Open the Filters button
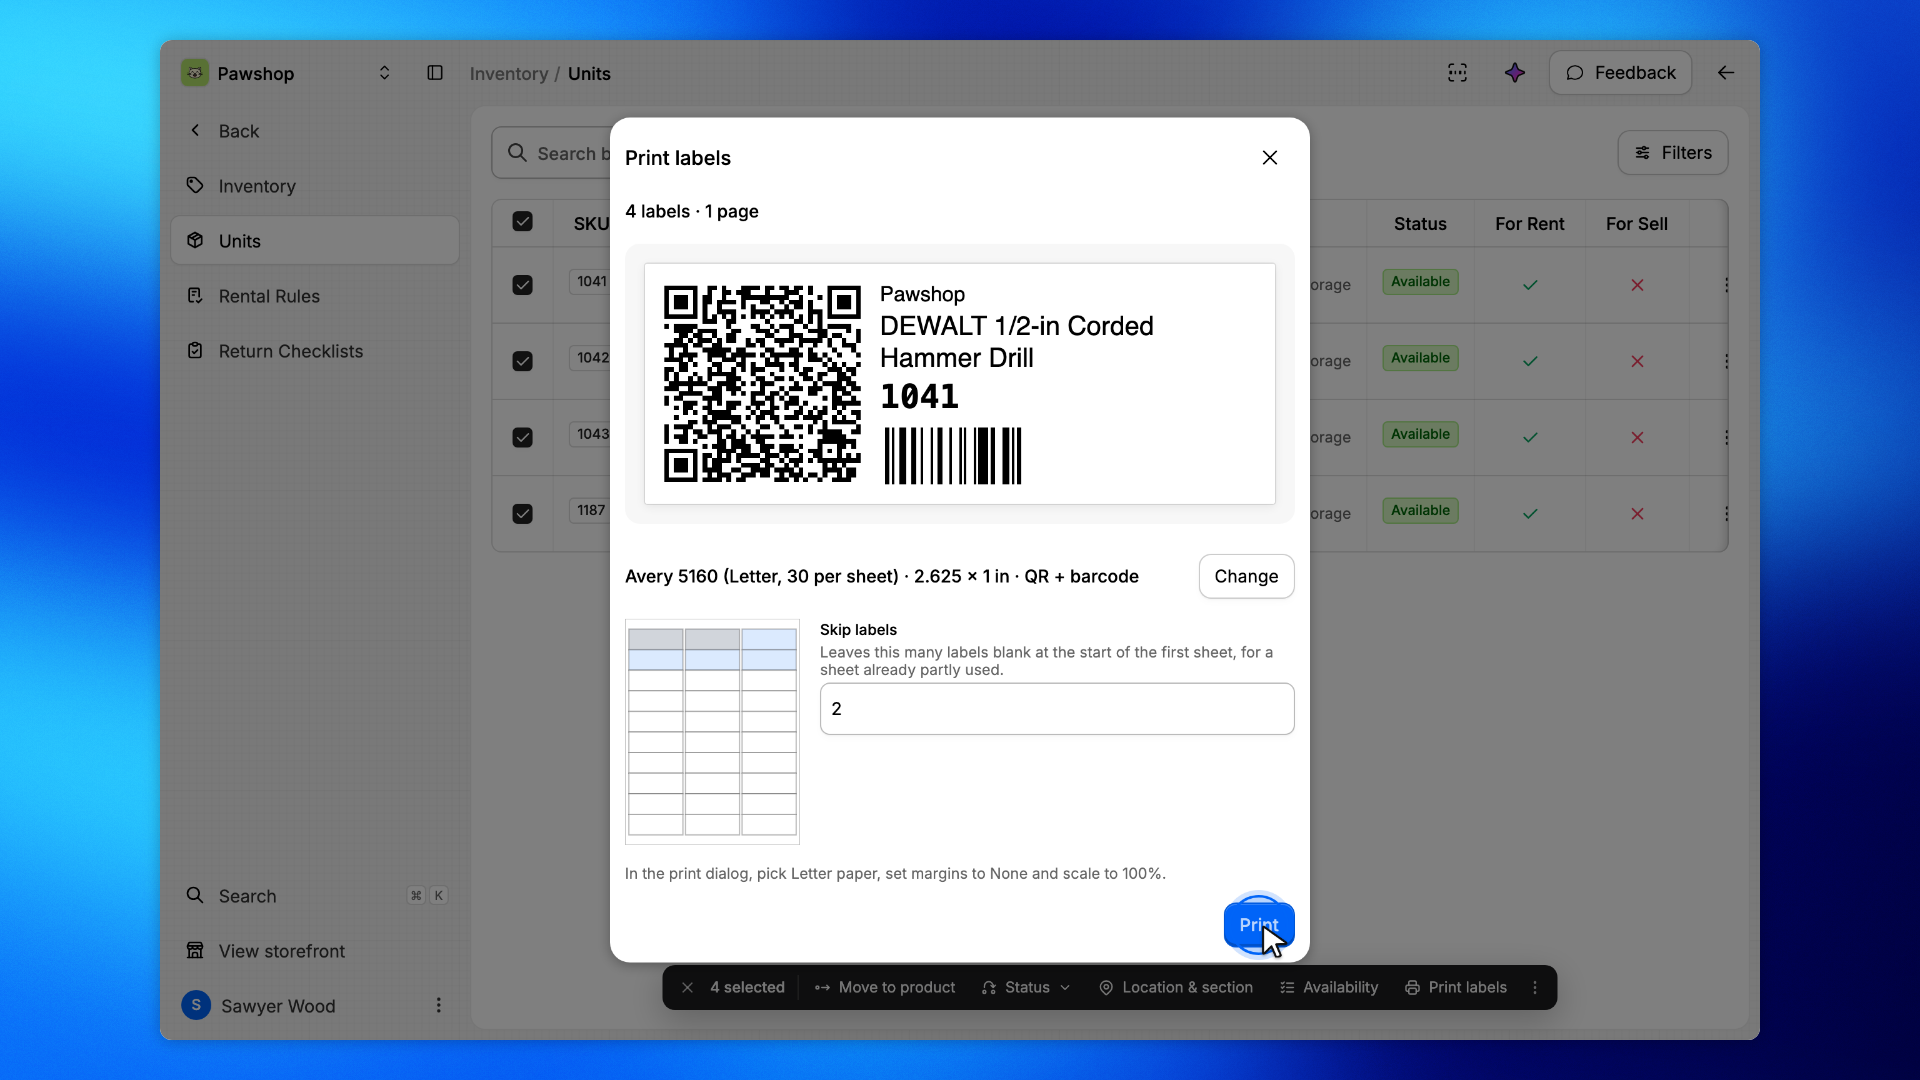The width and height of the screenshot is (1920, 1080). point(1672,153)
